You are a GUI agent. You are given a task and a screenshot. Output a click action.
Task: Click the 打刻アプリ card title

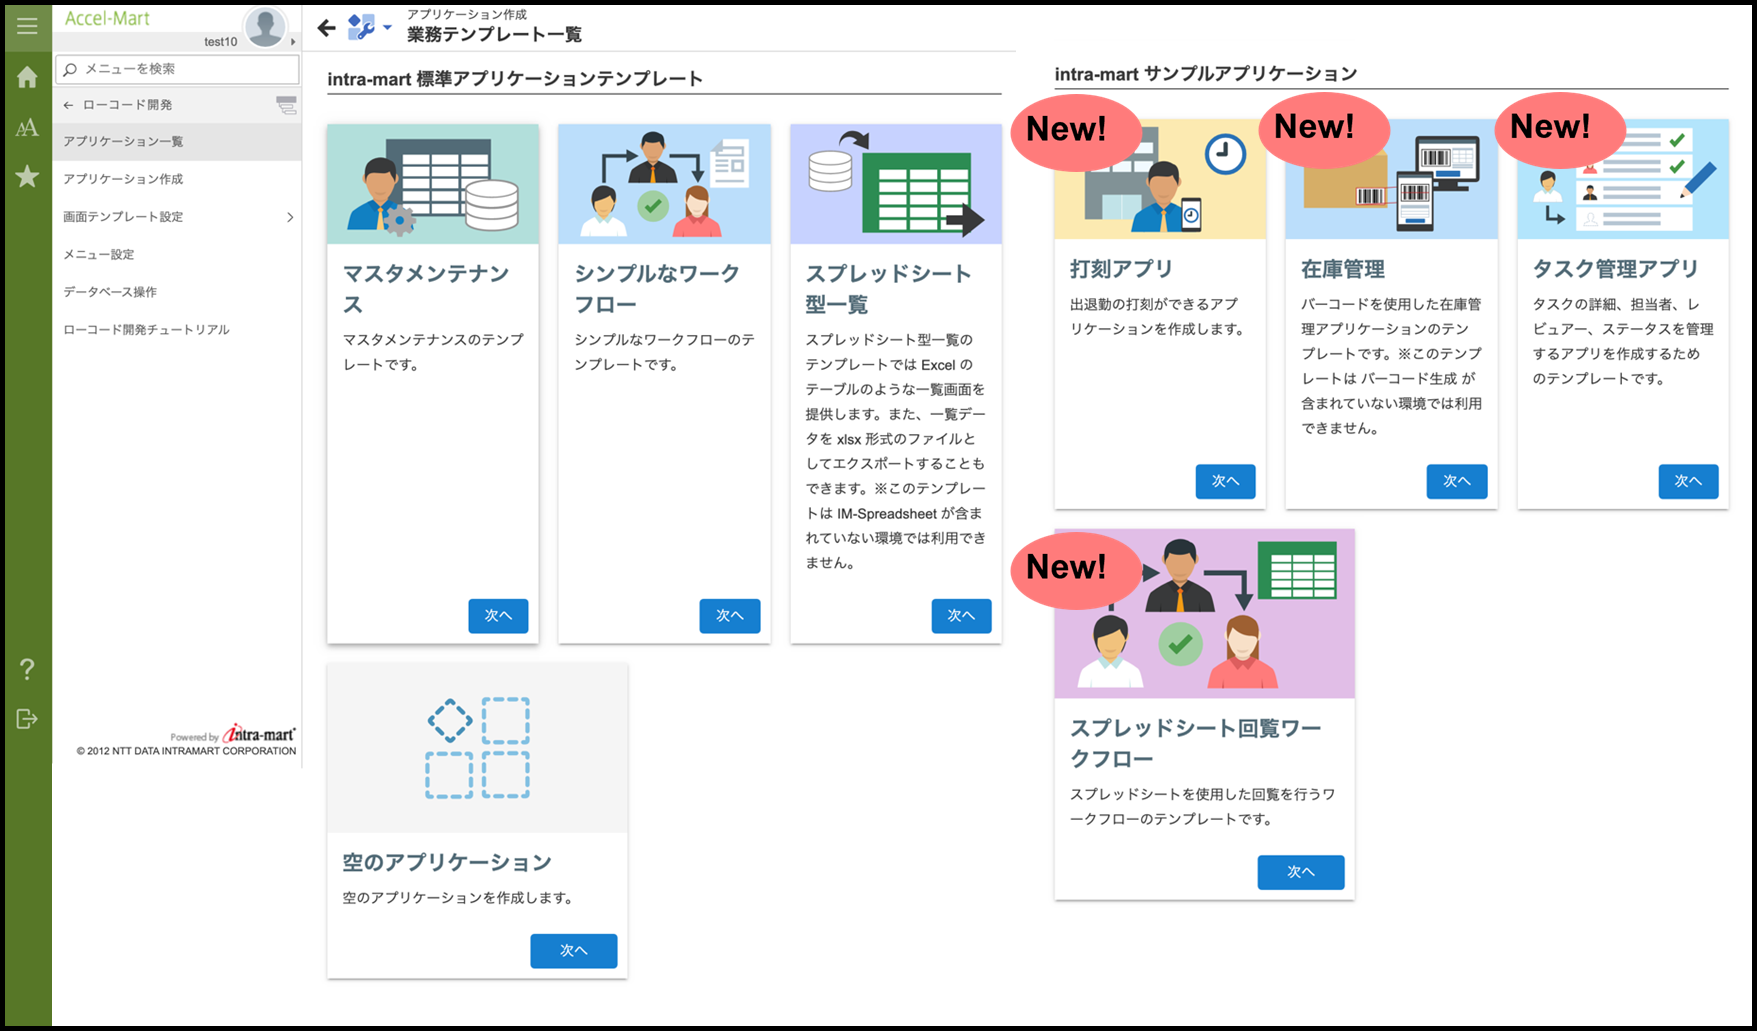1121,269
